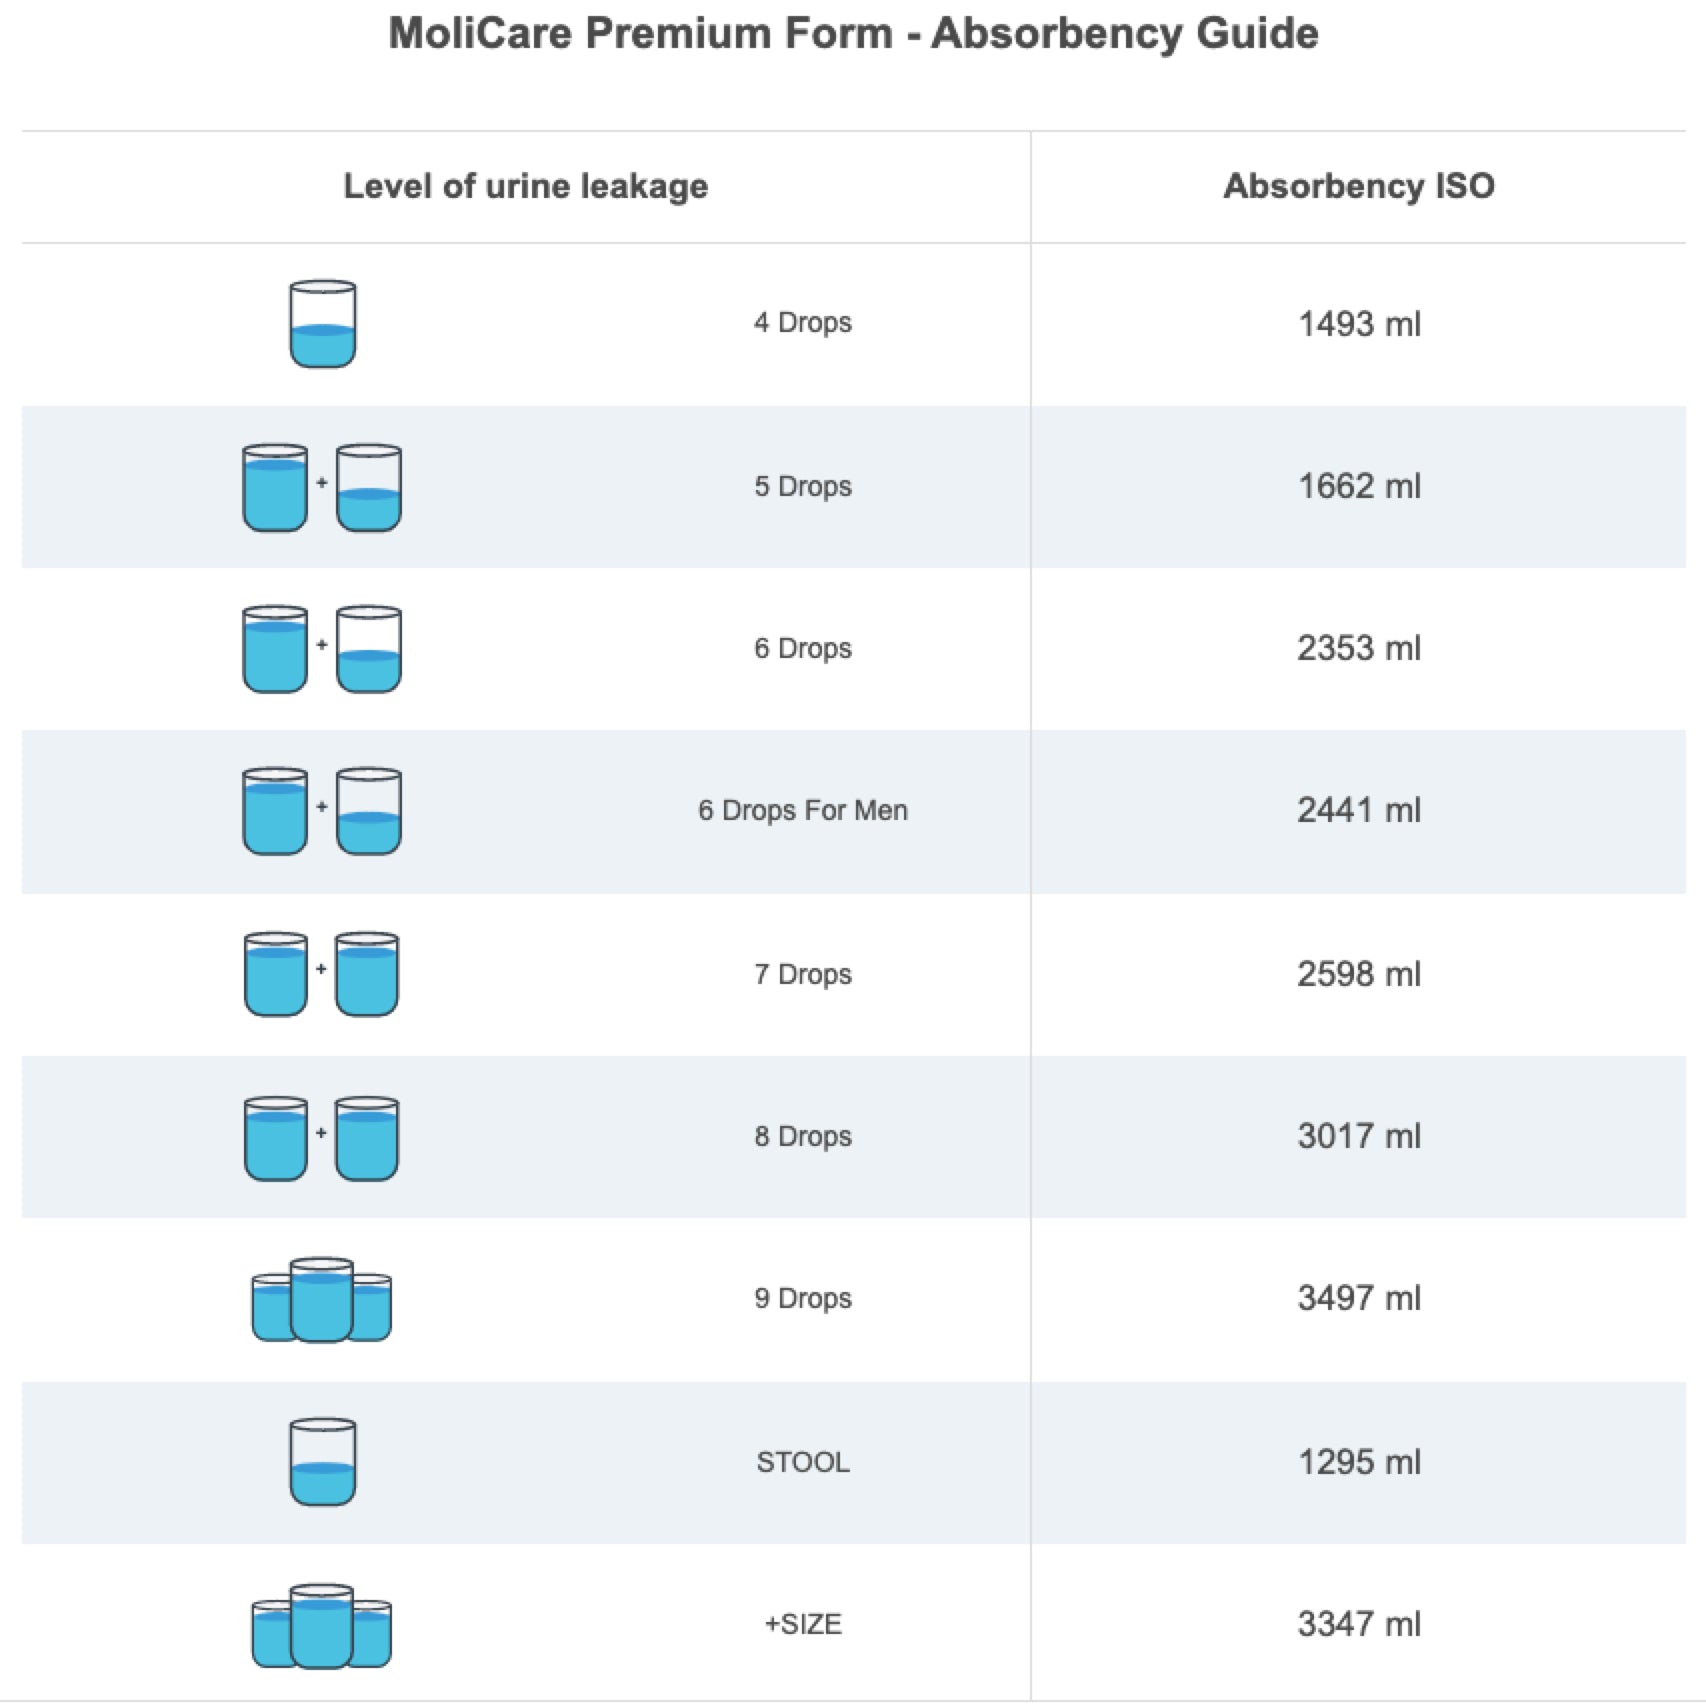The image size is (1706, 1704).
Task: Click the 1295 ml absorbency value
Action: click(1359, 1462)
